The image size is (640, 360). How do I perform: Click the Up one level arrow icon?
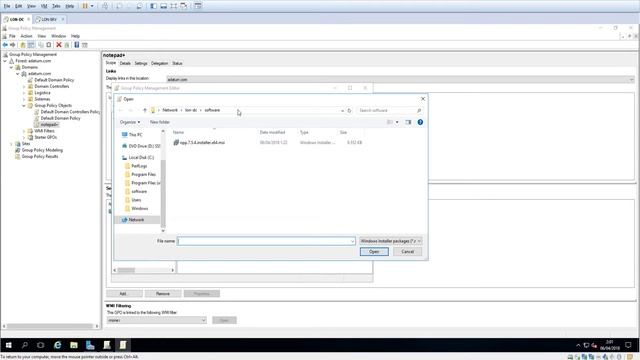coord(144,110)
